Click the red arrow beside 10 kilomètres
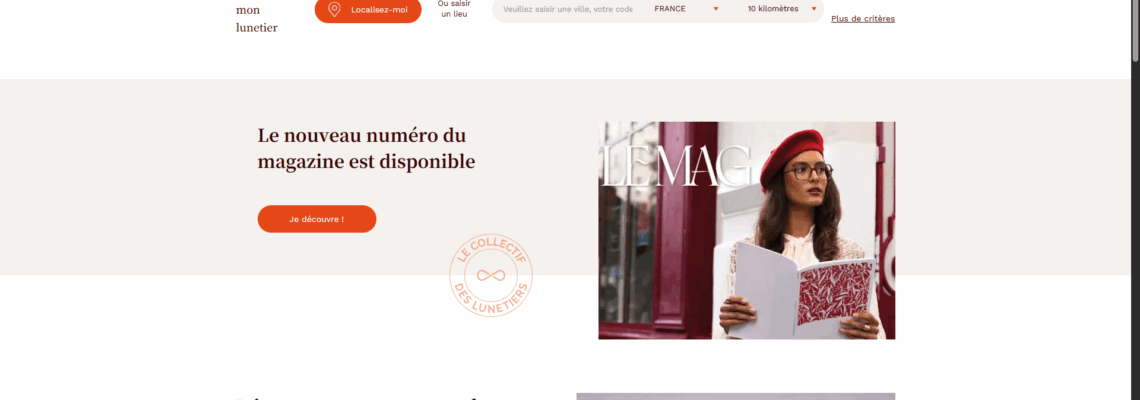Image resolution: width=1140 pixels, height=400 pixels. coord(814,9)
